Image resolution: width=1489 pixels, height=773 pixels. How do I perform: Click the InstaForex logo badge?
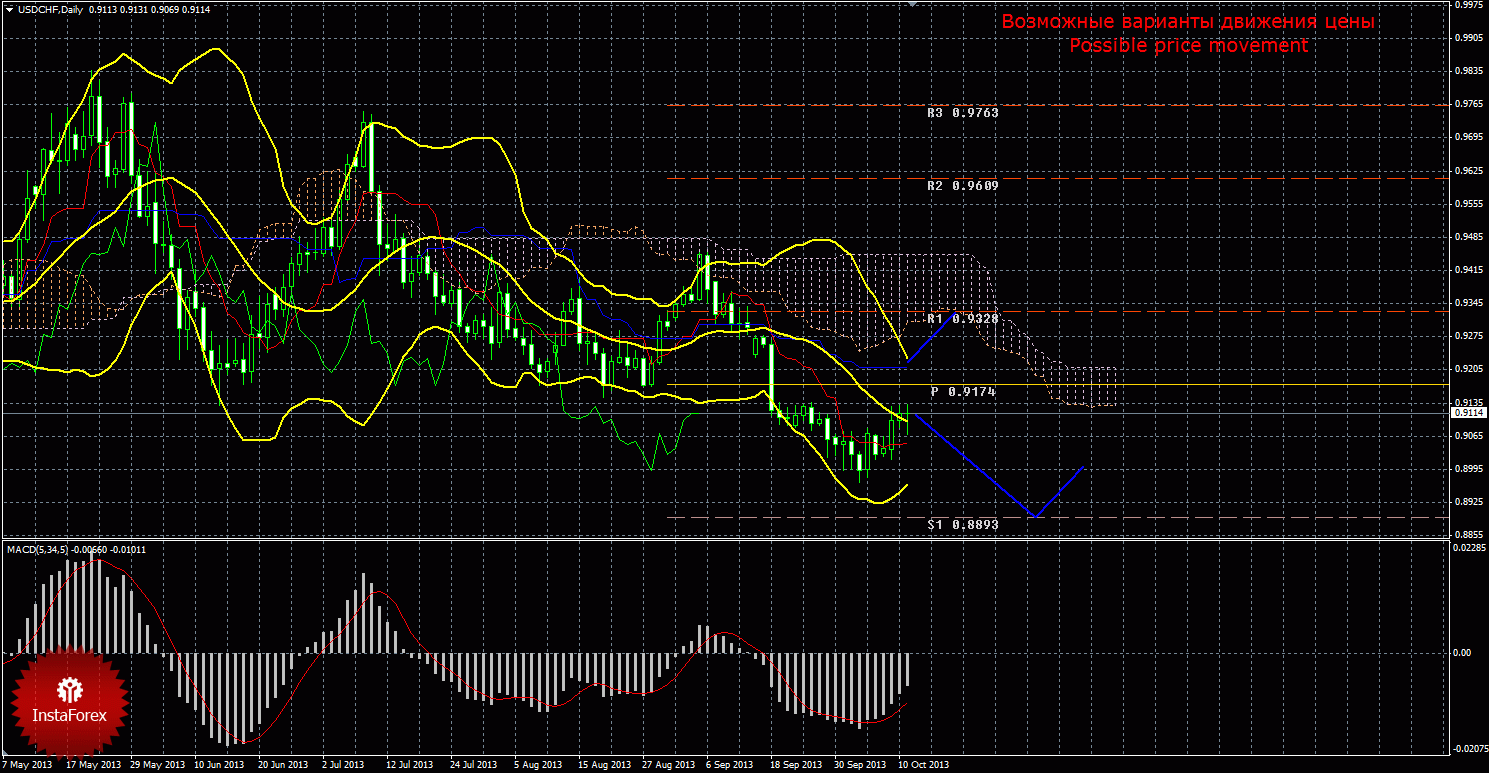[69, 700]
